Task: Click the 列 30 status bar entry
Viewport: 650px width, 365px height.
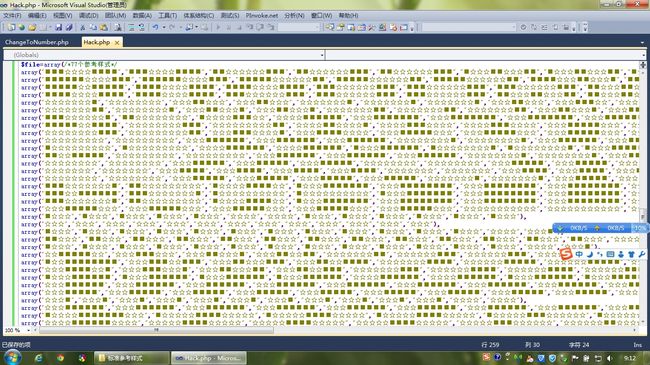Action: 532,345
